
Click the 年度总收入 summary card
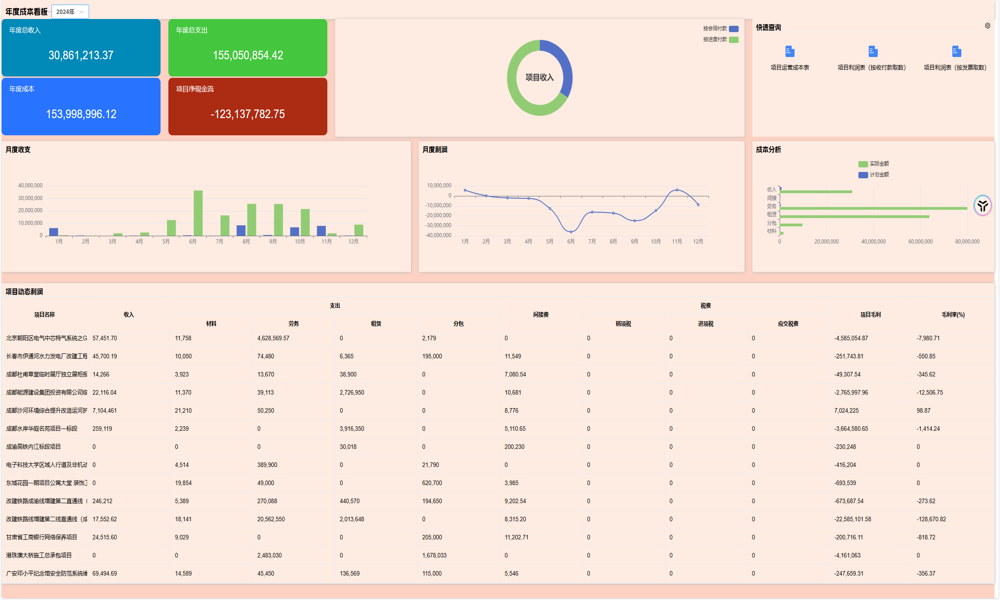[x=81, y=47]
